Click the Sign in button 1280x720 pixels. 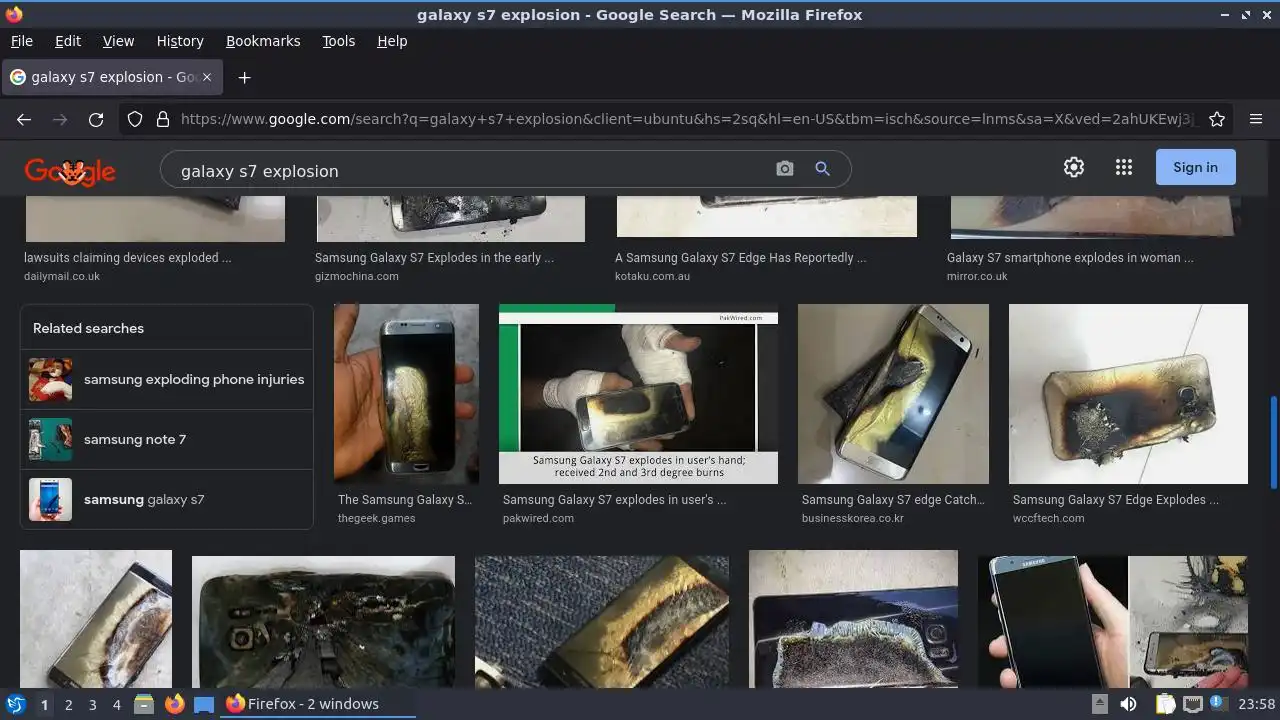pyautogui.click(x=1196, y=167)
